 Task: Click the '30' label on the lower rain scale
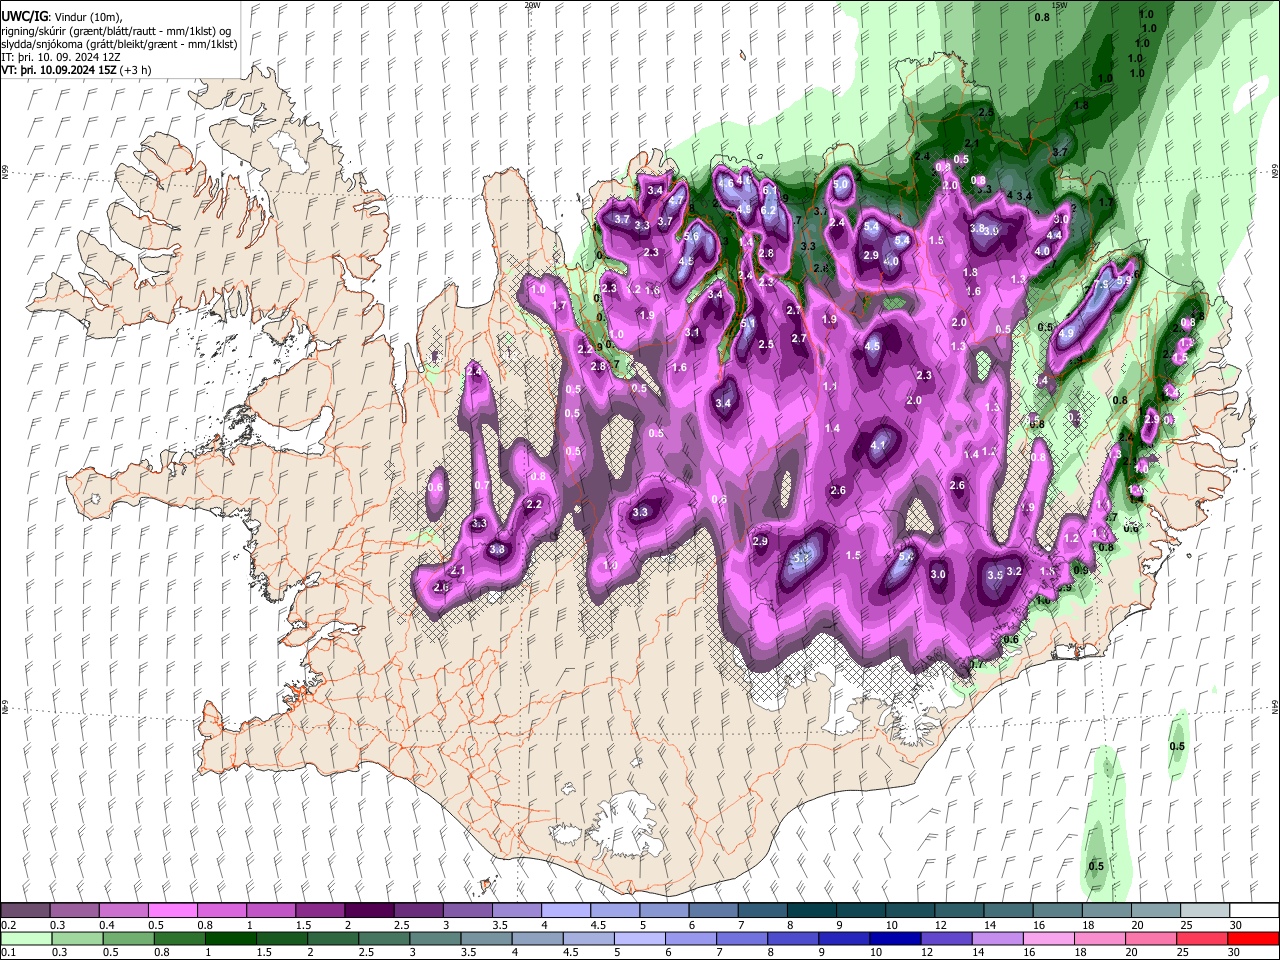(1235, 952)
